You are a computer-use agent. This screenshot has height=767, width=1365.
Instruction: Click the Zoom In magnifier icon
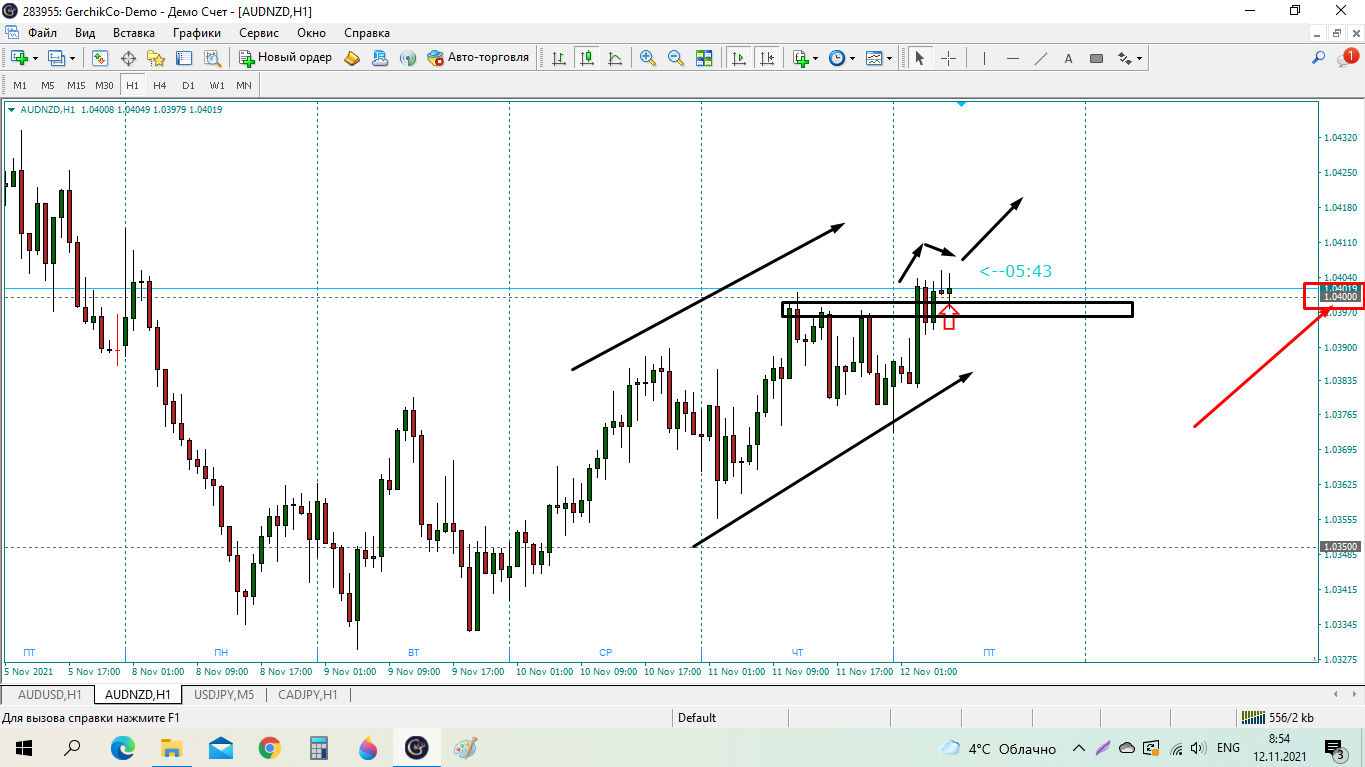click(648, 58)
